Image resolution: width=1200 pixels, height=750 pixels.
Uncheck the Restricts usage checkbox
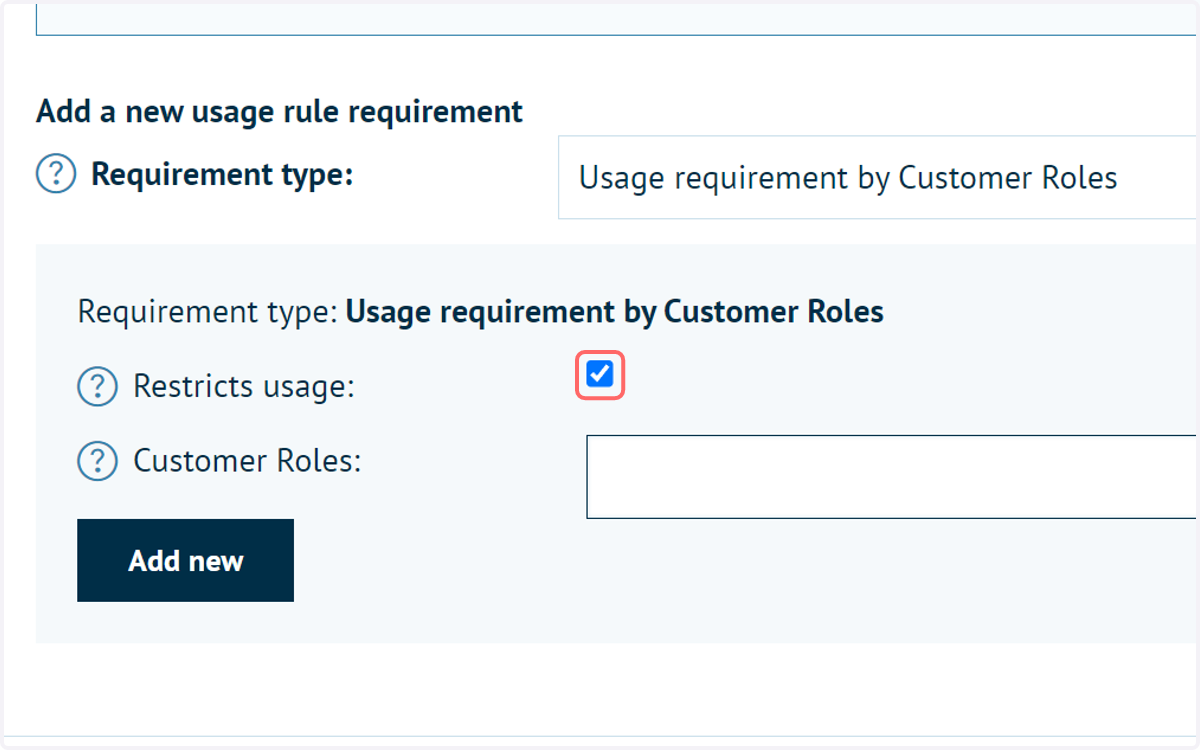pos(600,375)
